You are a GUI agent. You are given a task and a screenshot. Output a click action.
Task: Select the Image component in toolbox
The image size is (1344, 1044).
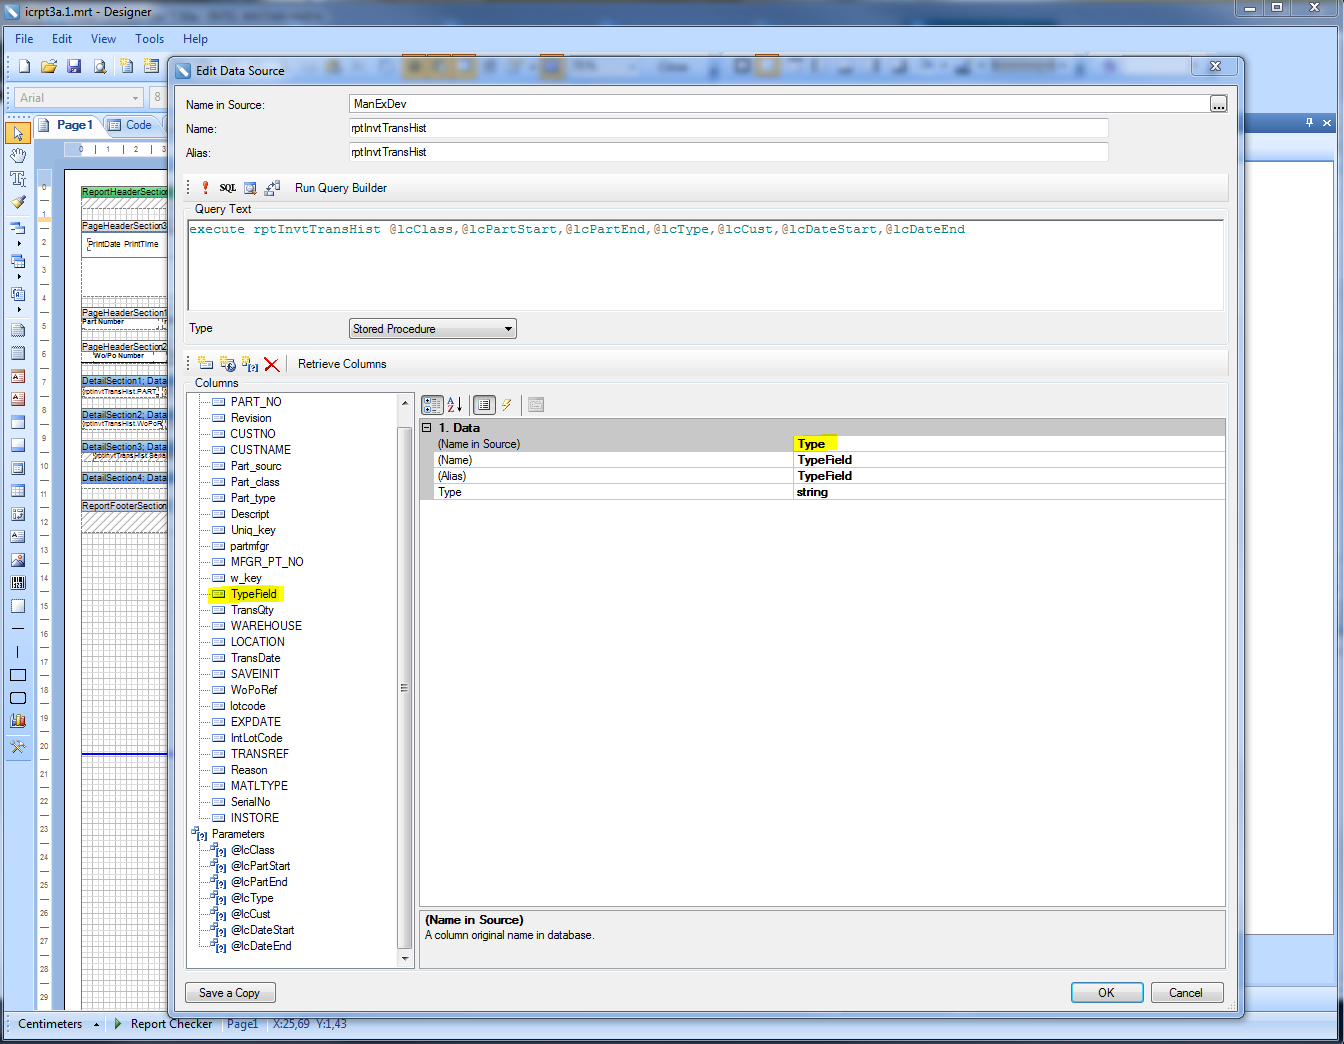click(x=18, y=560)
